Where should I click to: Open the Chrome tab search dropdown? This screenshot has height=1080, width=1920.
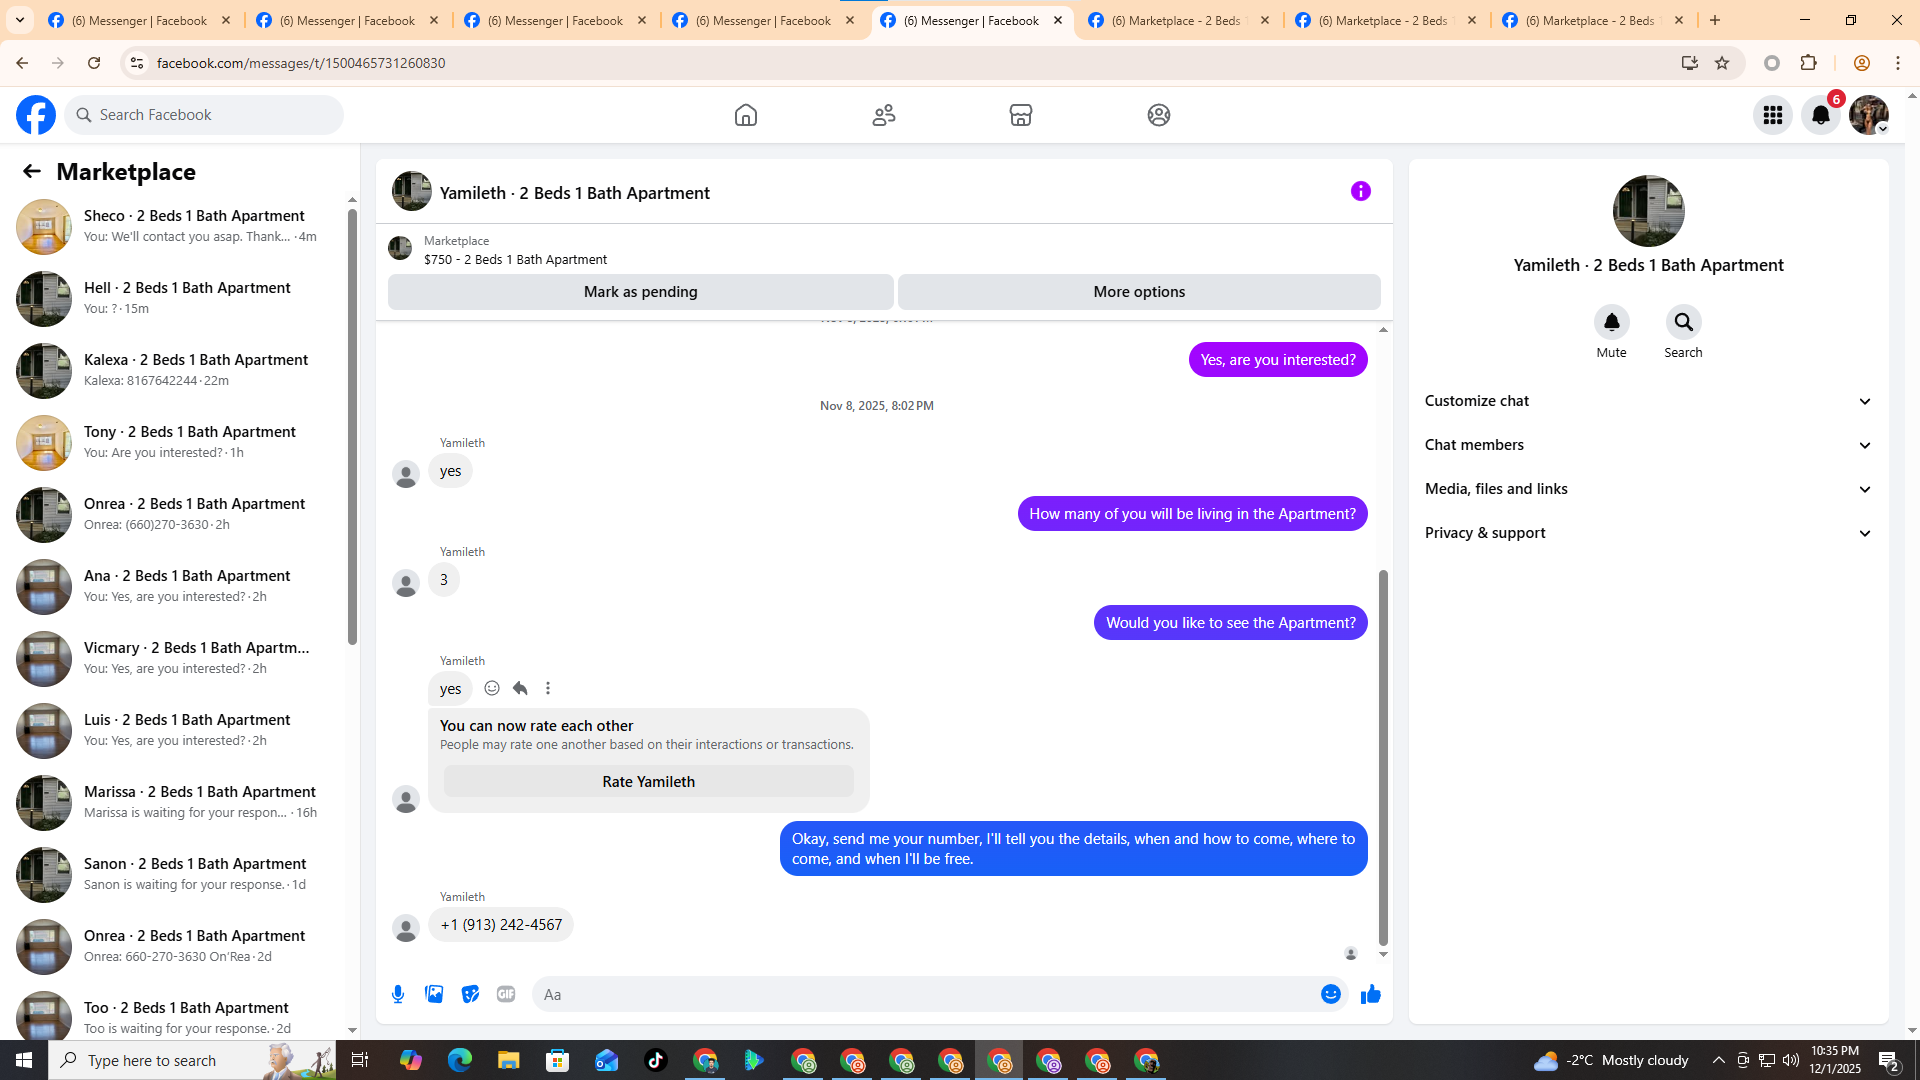click(x=20, y=20)
